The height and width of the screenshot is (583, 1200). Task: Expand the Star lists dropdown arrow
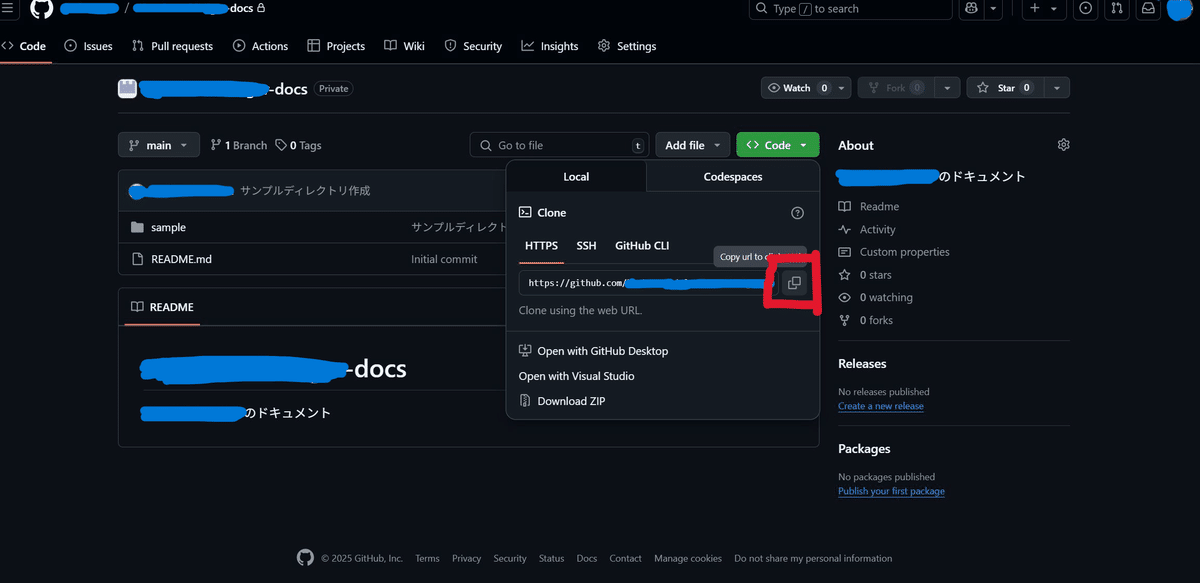pyautogui.click(x=1057, y=88)
